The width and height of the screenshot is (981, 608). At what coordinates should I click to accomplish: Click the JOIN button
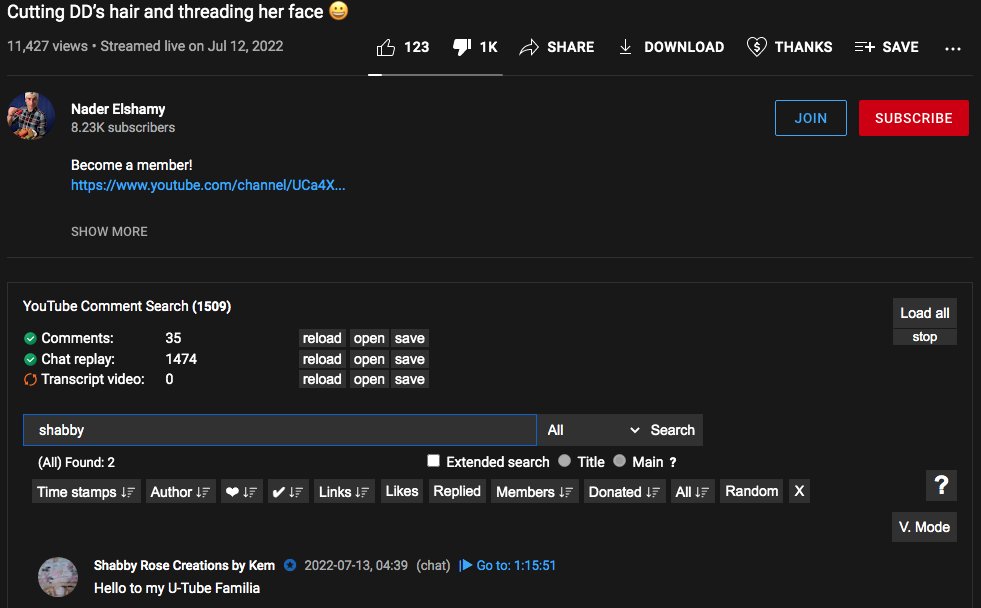pos(810,118)
